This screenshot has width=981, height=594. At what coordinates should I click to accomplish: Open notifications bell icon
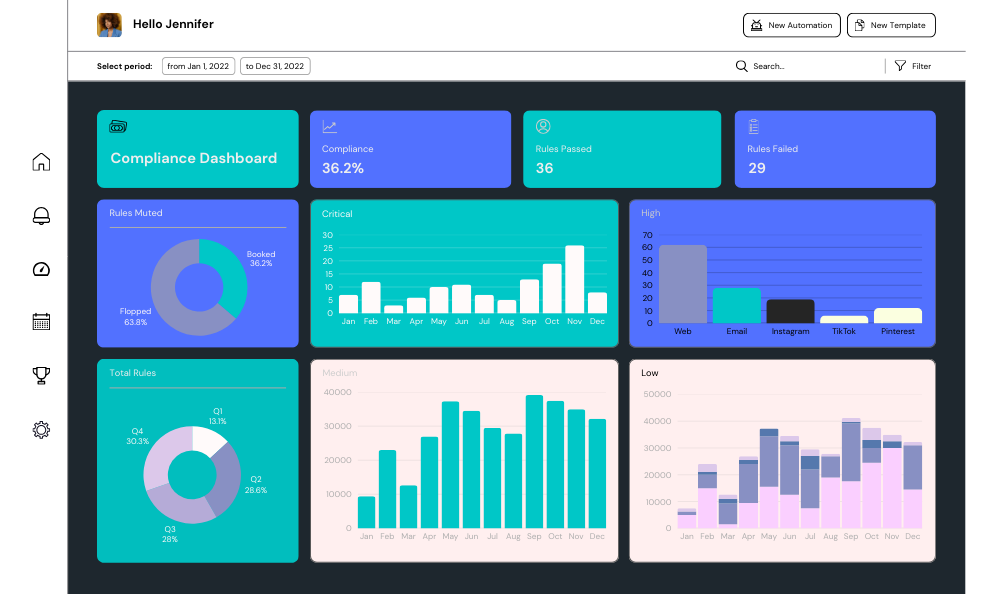pos(41,215)
